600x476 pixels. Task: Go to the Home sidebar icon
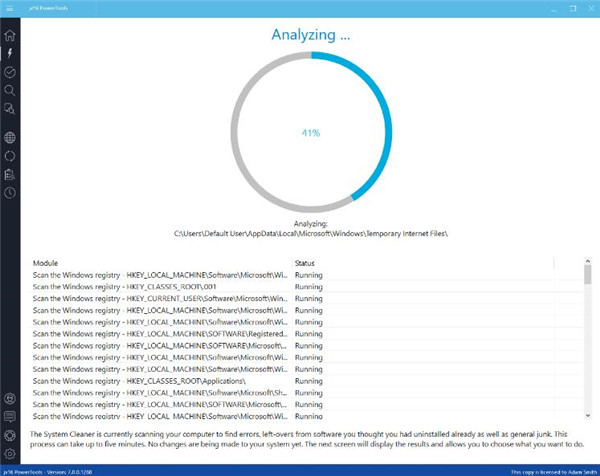tap(10, 35)
